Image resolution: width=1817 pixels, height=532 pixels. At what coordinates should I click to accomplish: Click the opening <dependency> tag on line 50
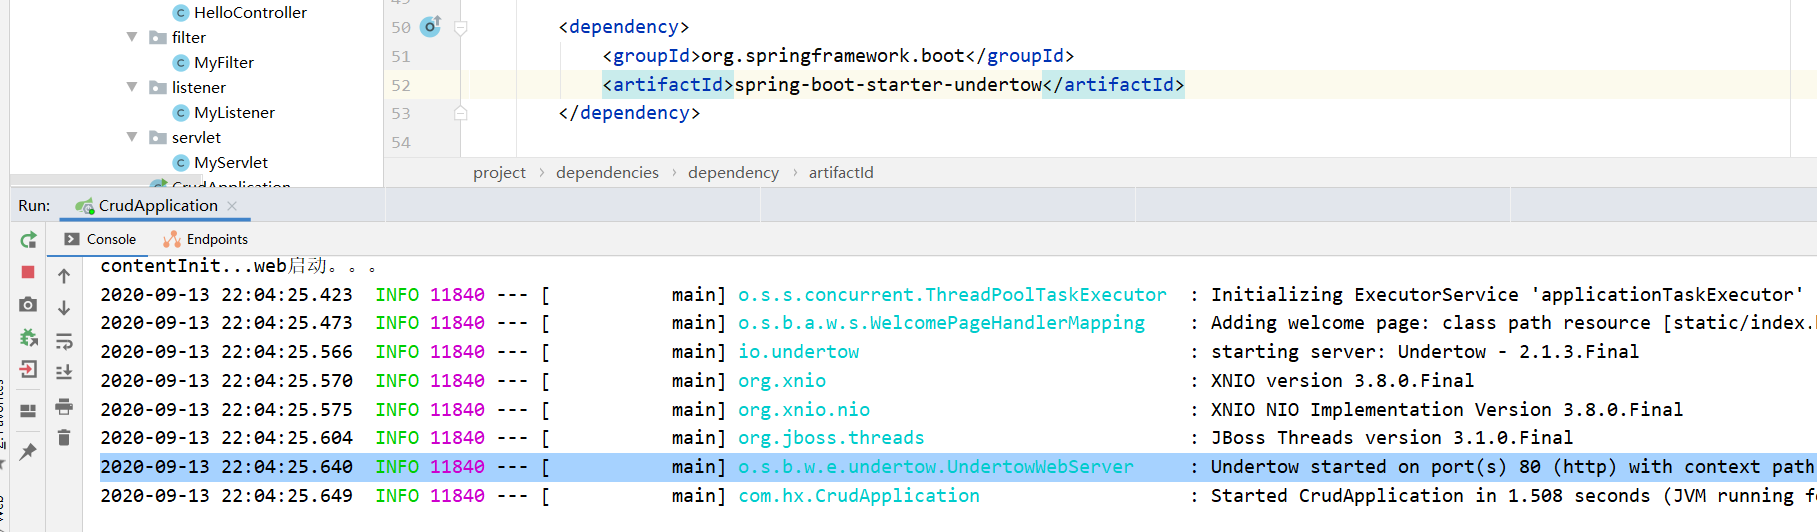coord(624,27)
